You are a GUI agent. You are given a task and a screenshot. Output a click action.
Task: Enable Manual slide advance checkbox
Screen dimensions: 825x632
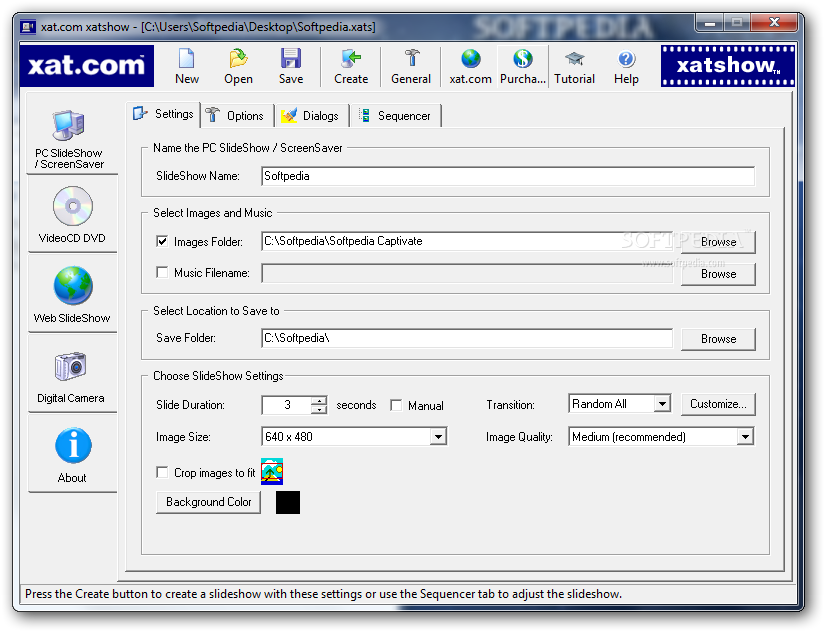coord(396,405)
